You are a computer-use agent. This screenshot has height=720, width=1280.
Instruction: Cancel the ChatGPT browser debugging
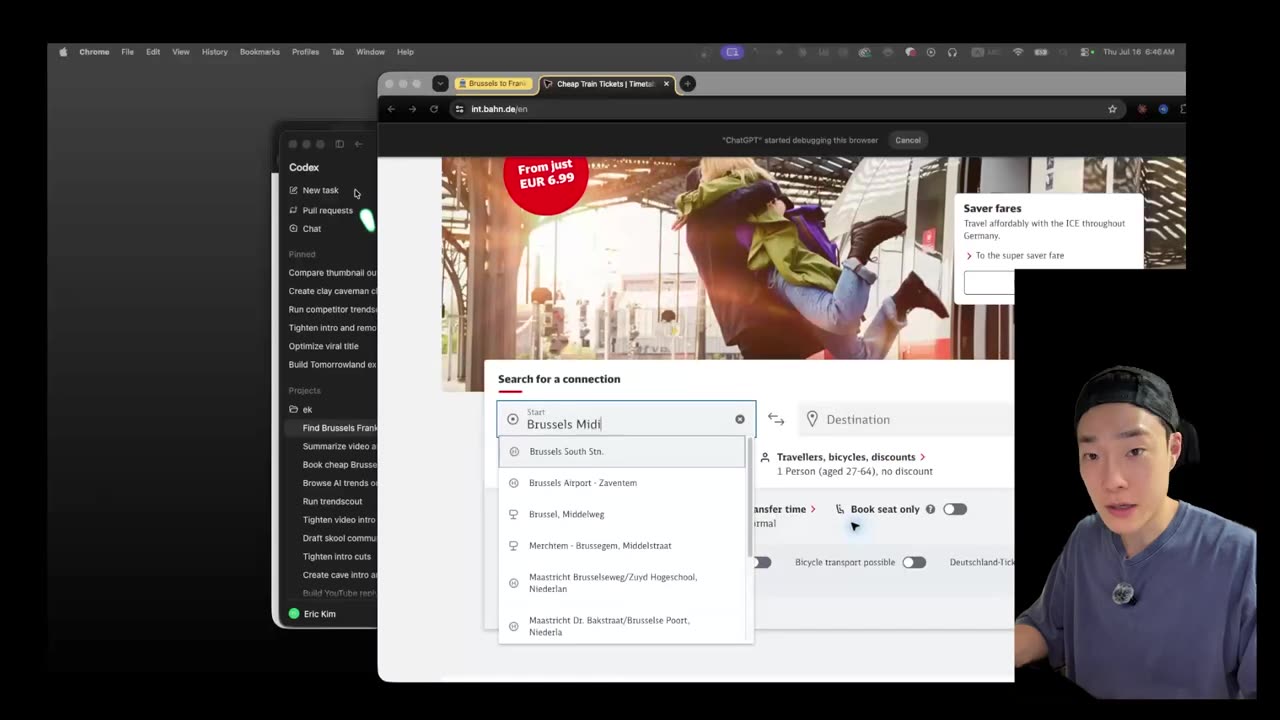[908, 140]
